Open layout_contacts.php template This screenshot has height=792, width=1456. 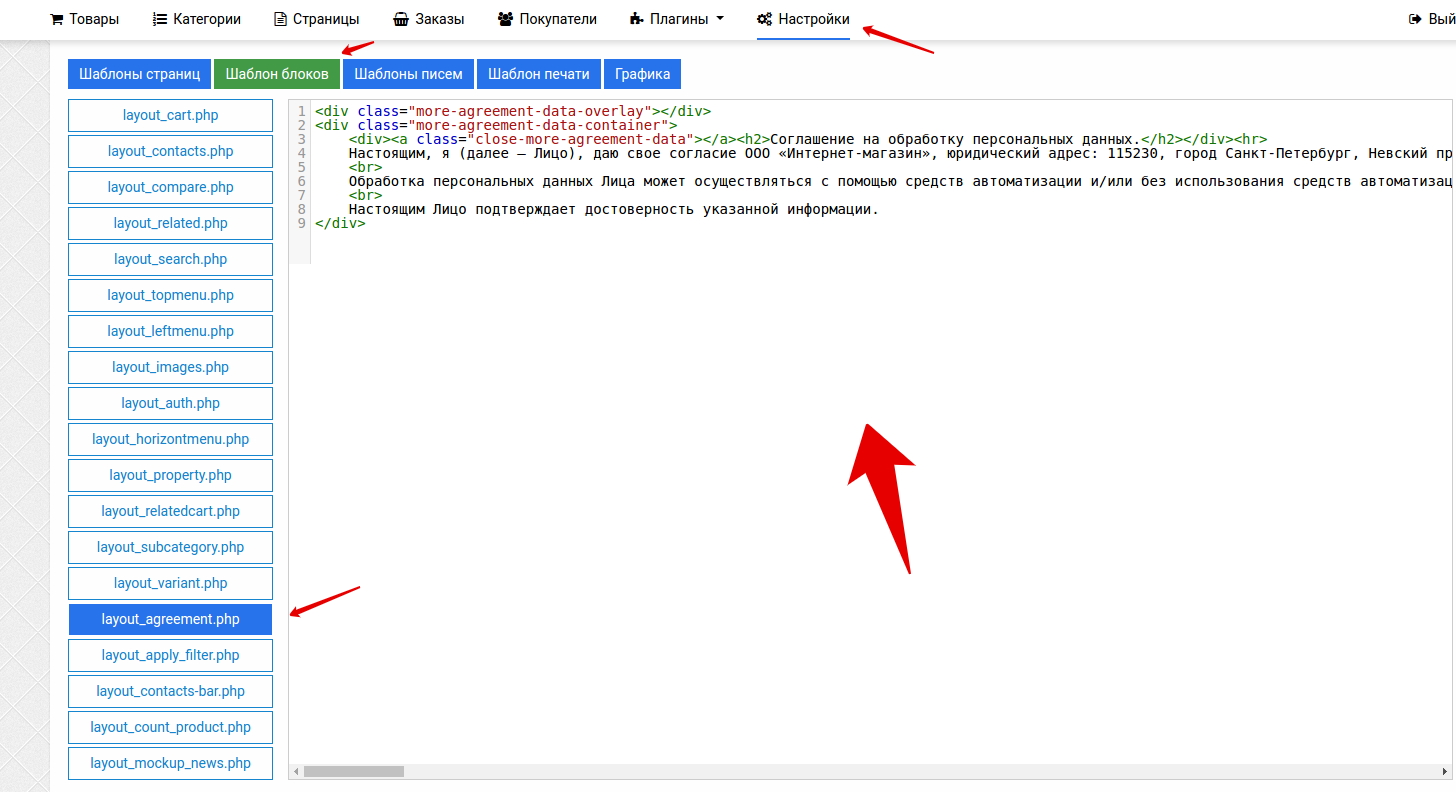170,151
